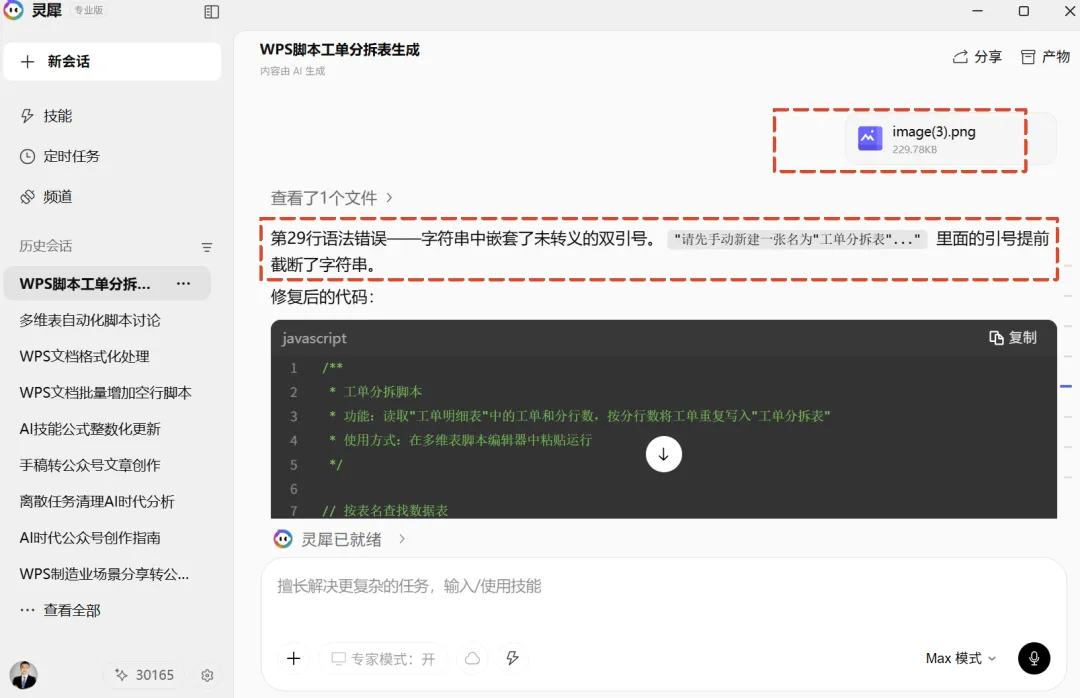Open the 30165 credits balance

coord(145,675)
